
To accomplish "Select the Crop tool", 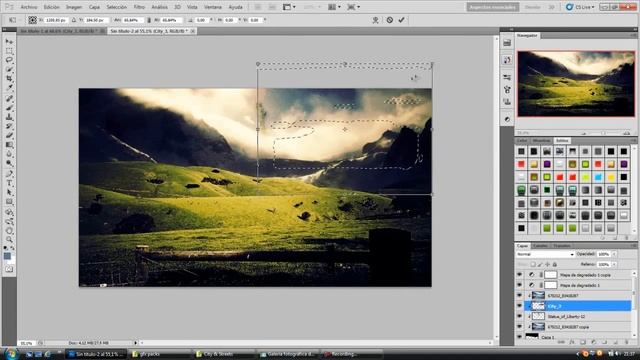I will coord(9,78).
